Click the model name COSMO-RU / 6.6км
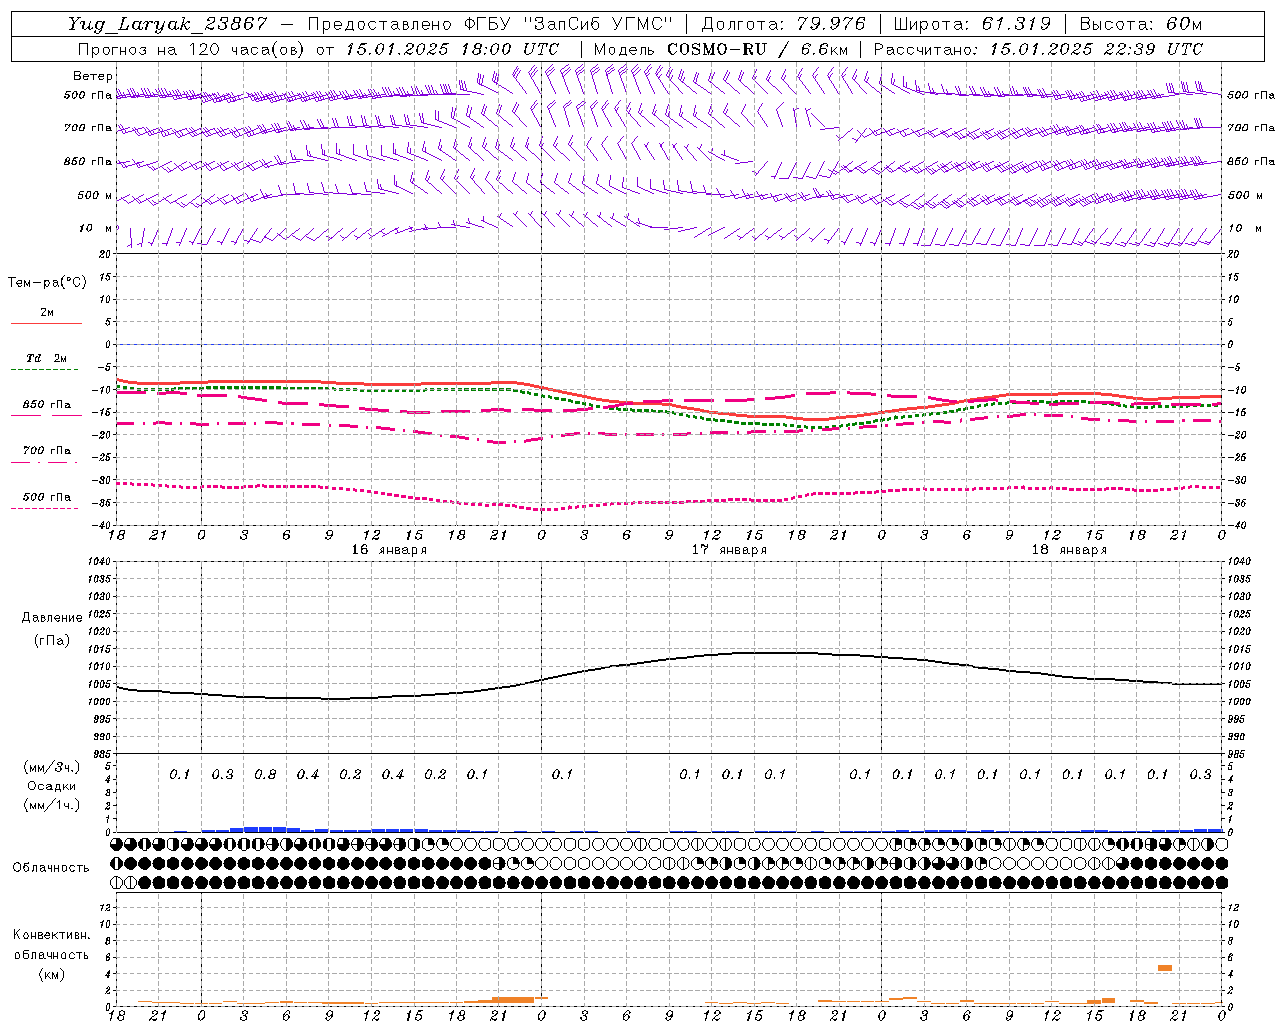 (x=757, y=49)
